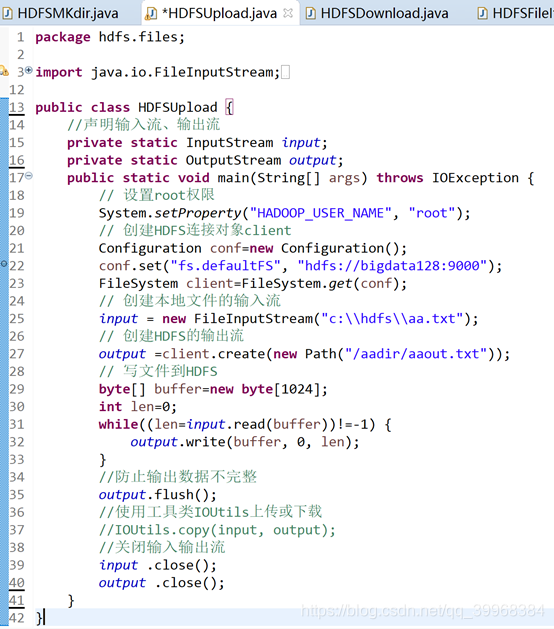Click the marker icon beside line 22

[x=4, y=264]
